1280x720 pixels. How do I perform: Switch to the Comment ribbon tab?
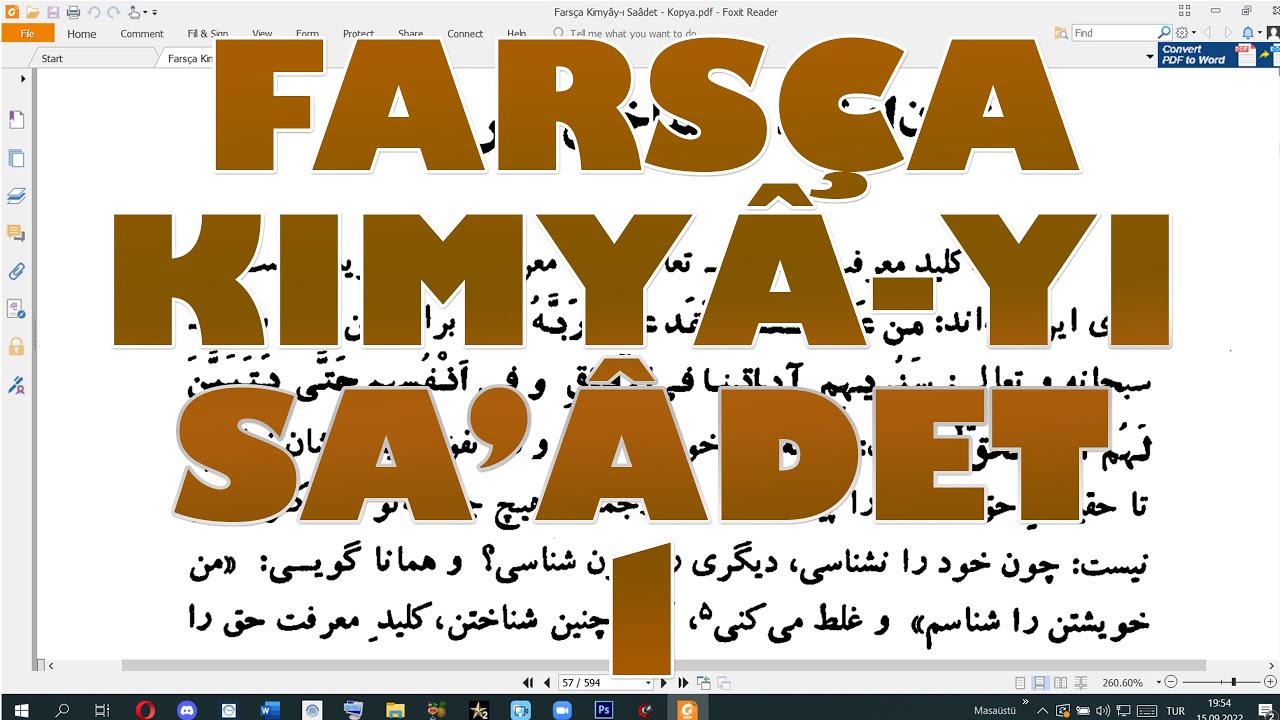coord(142,33)
